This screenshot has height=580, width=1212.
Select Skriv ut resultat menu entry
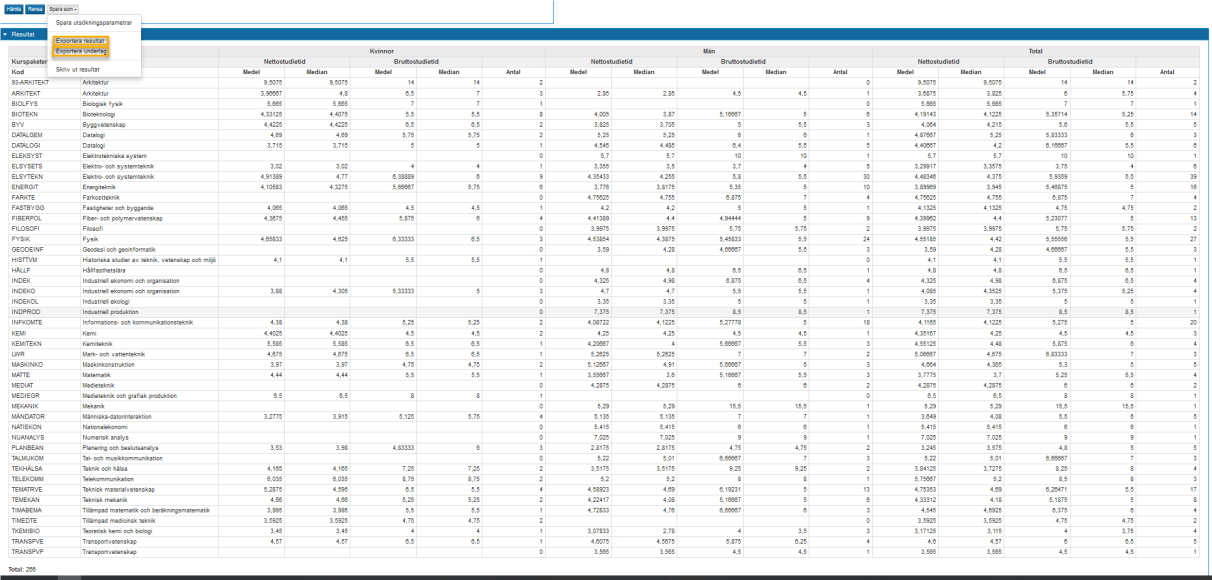(x=77, y=69)
